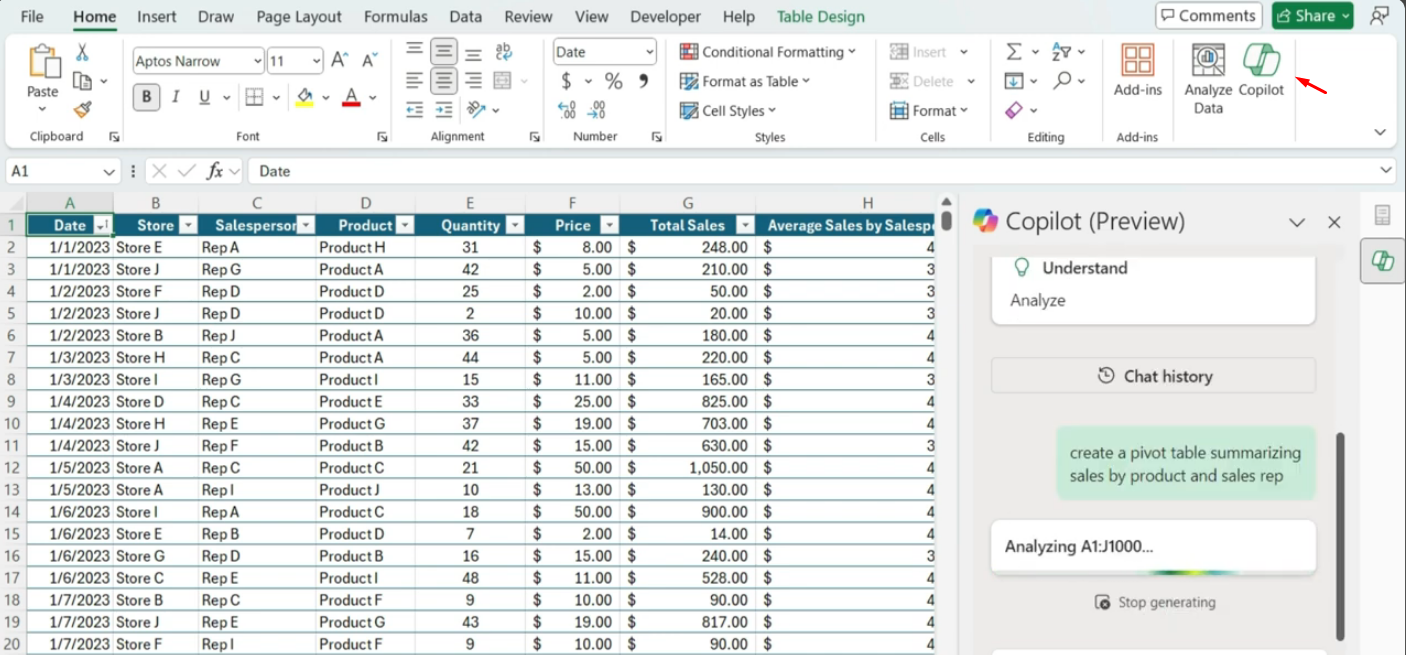The image size is (1406, 655).
Task: Activate the Format Painter brush
Action: click(x=83, y=109)
